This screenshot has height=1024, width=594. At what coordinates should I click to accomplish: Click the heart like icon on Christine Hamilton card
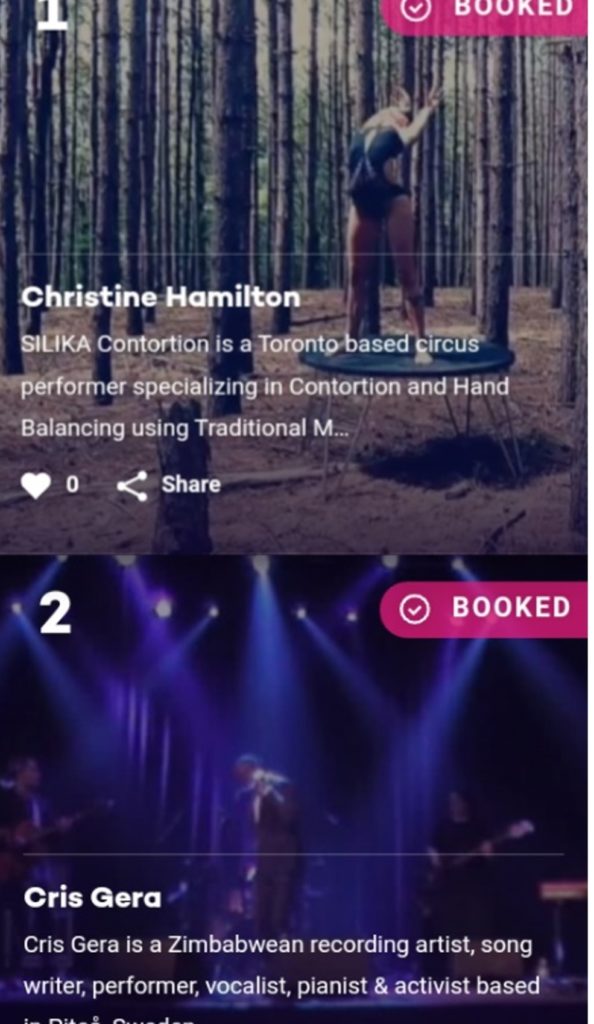(35, 485)
